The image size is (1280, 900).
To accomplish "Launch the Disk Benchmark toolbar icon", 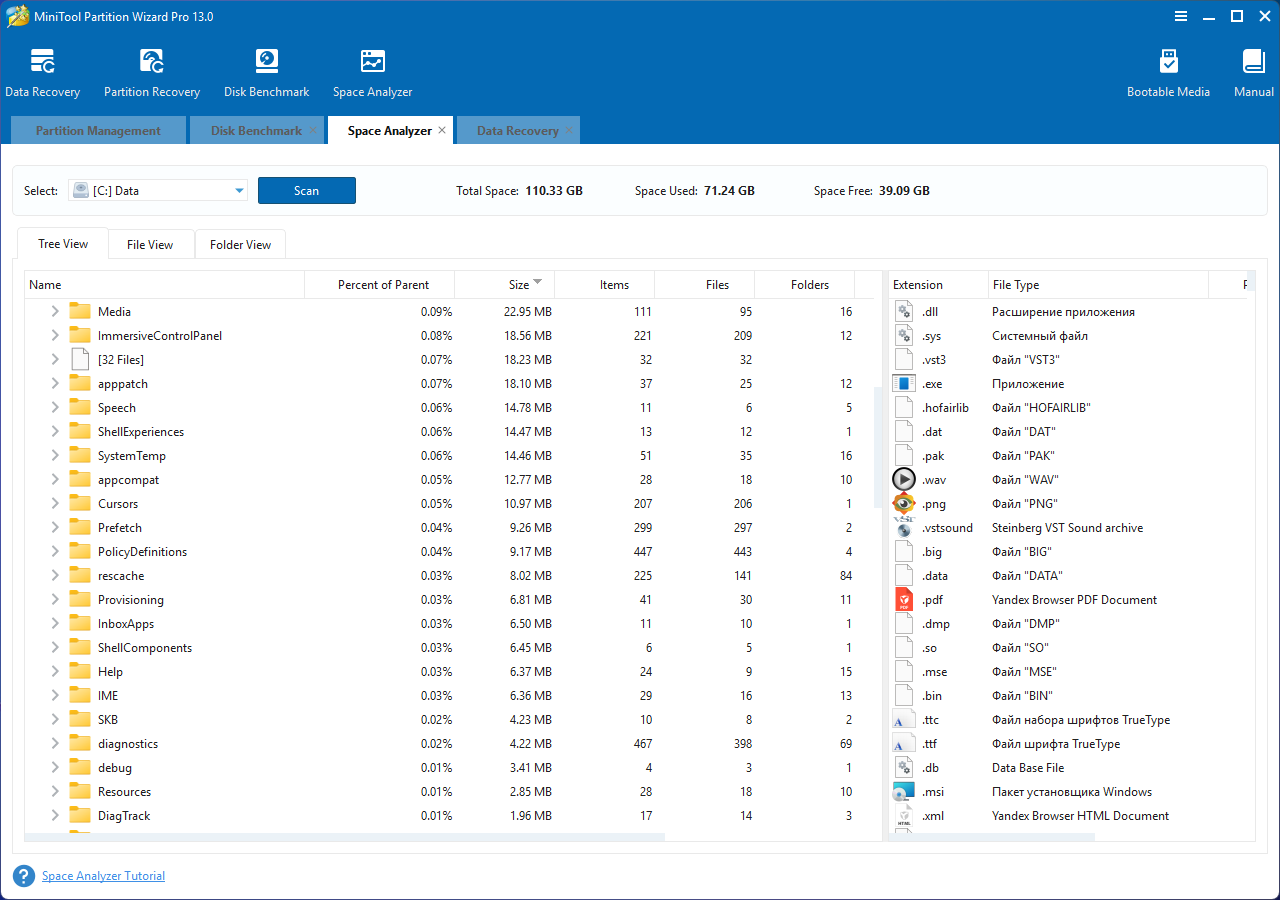I will pos(266,62).
